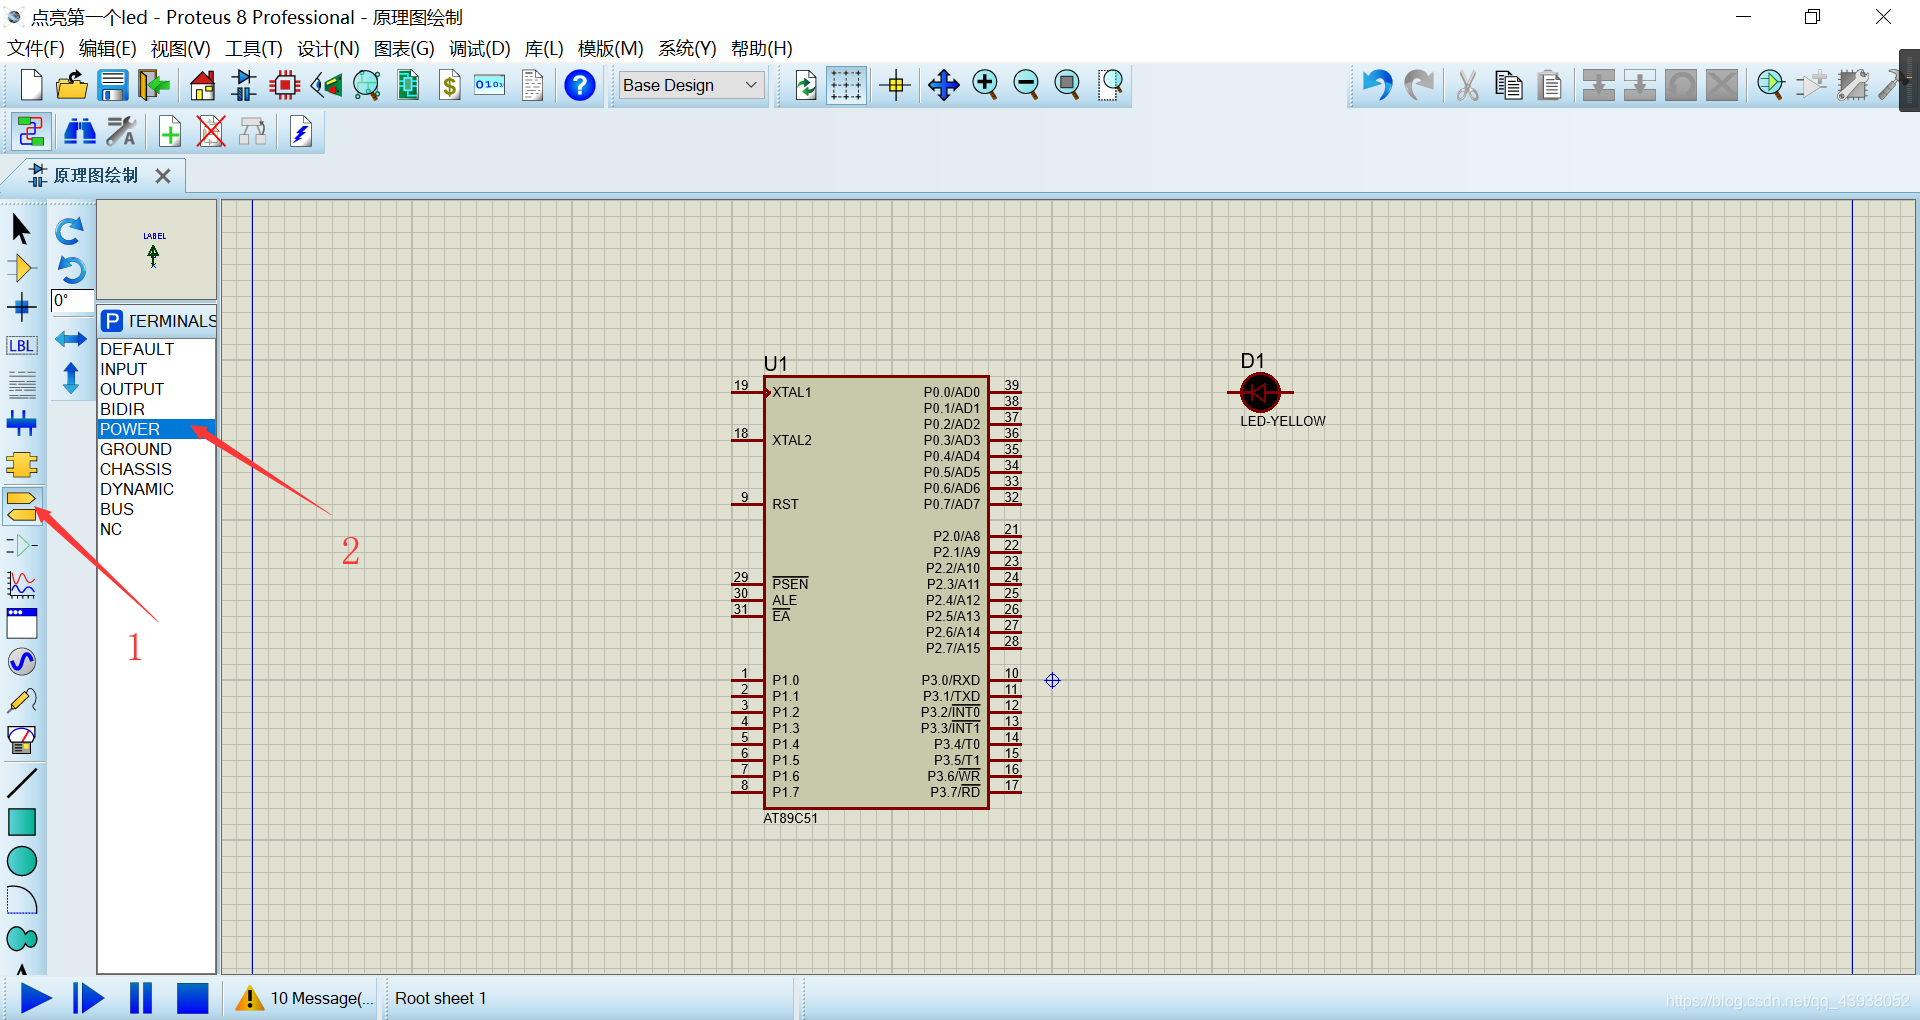Open project with the folder icon

71,85
